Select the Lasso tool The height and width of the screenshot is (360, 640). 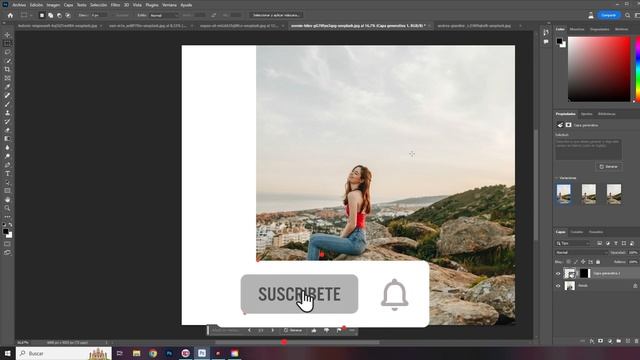click(x=7, y=52)
